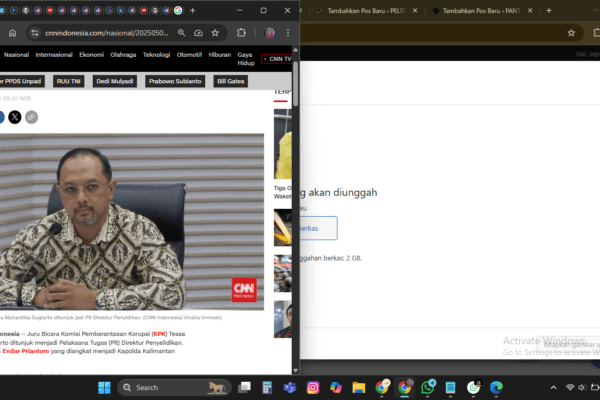Switch to 'Tambahkan Pos Baru ‹ PELITA' tab

point(366,11)
